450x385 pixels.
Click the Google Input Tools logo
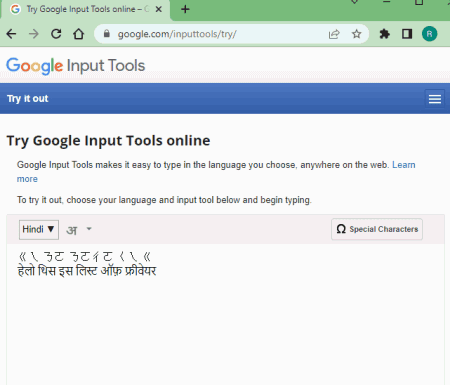[76, 66]
